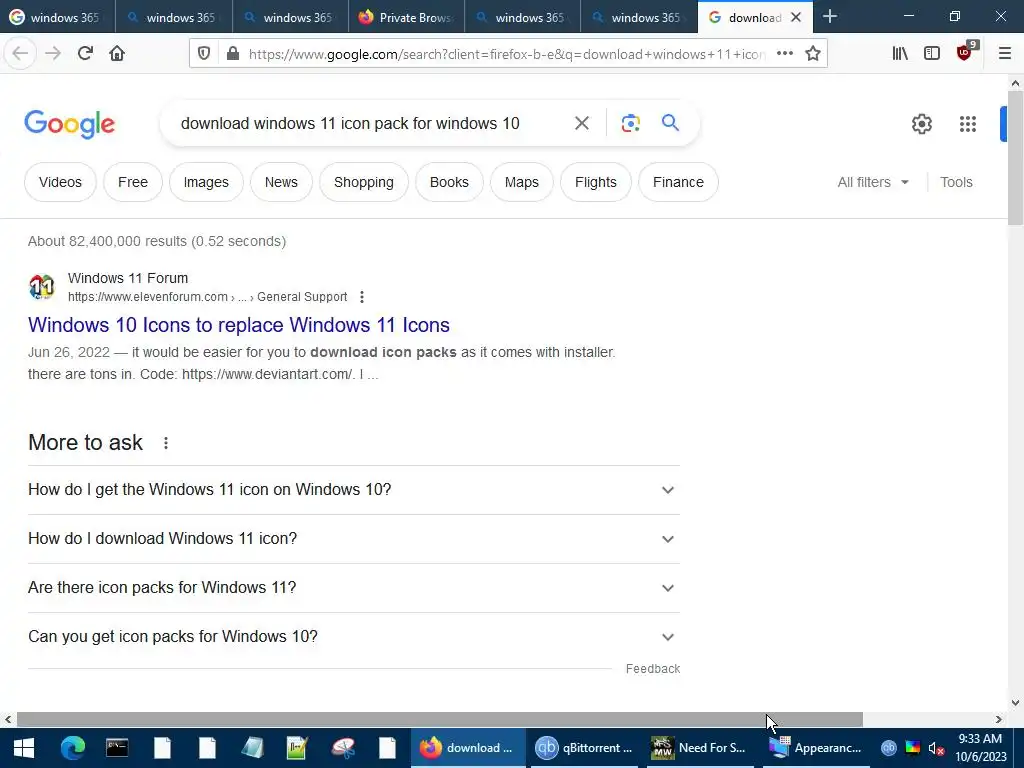1024x768 pixels.
Task: Filter results by Images
Action: coord(206,182)
